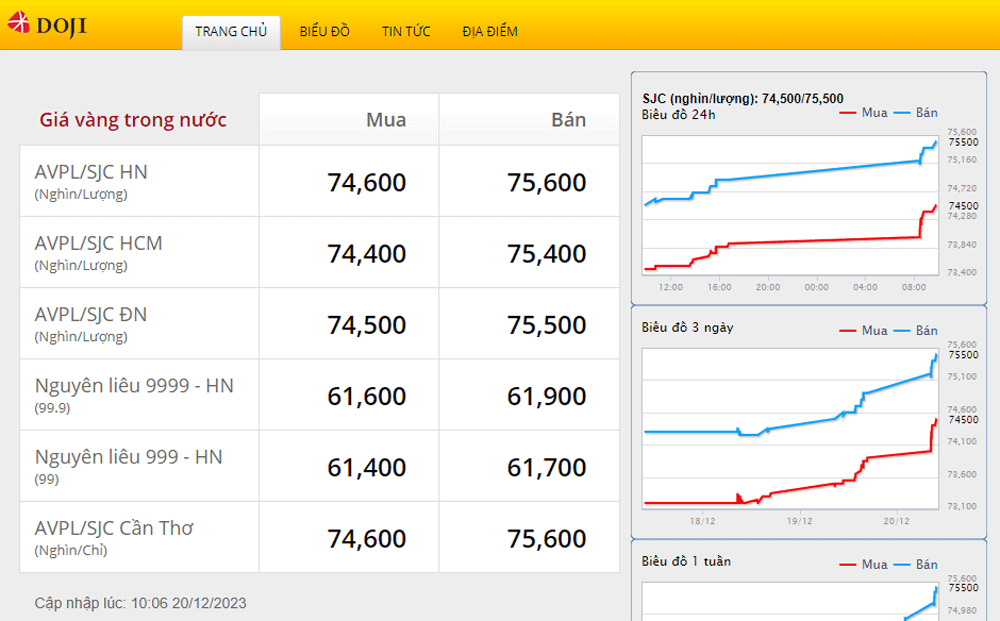Click the 08:00 tick on the 24h chart axis
The image size is (1000, 621).
(914, 288)
